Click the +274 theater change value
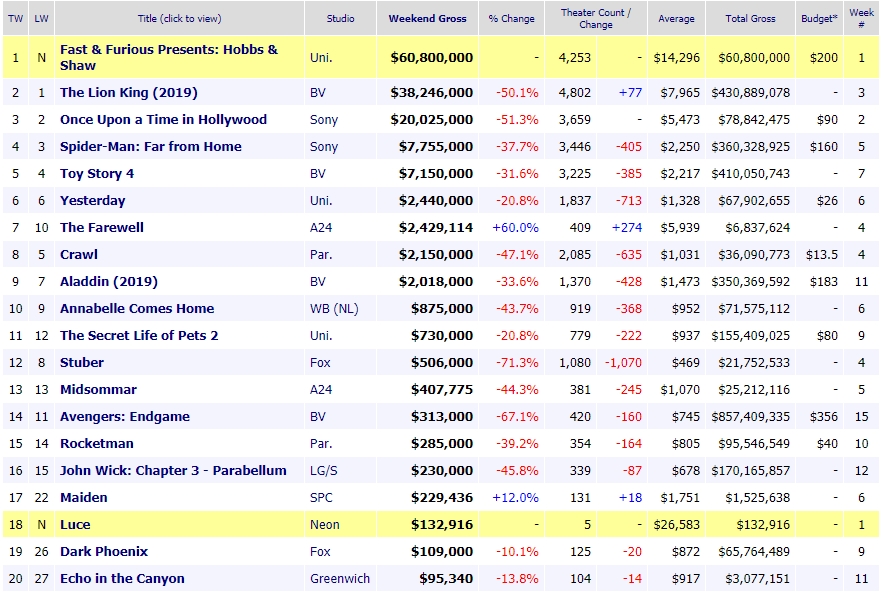The width and height of the screenshot is (882, 594). pyautogui.click(x=627, y=228)
